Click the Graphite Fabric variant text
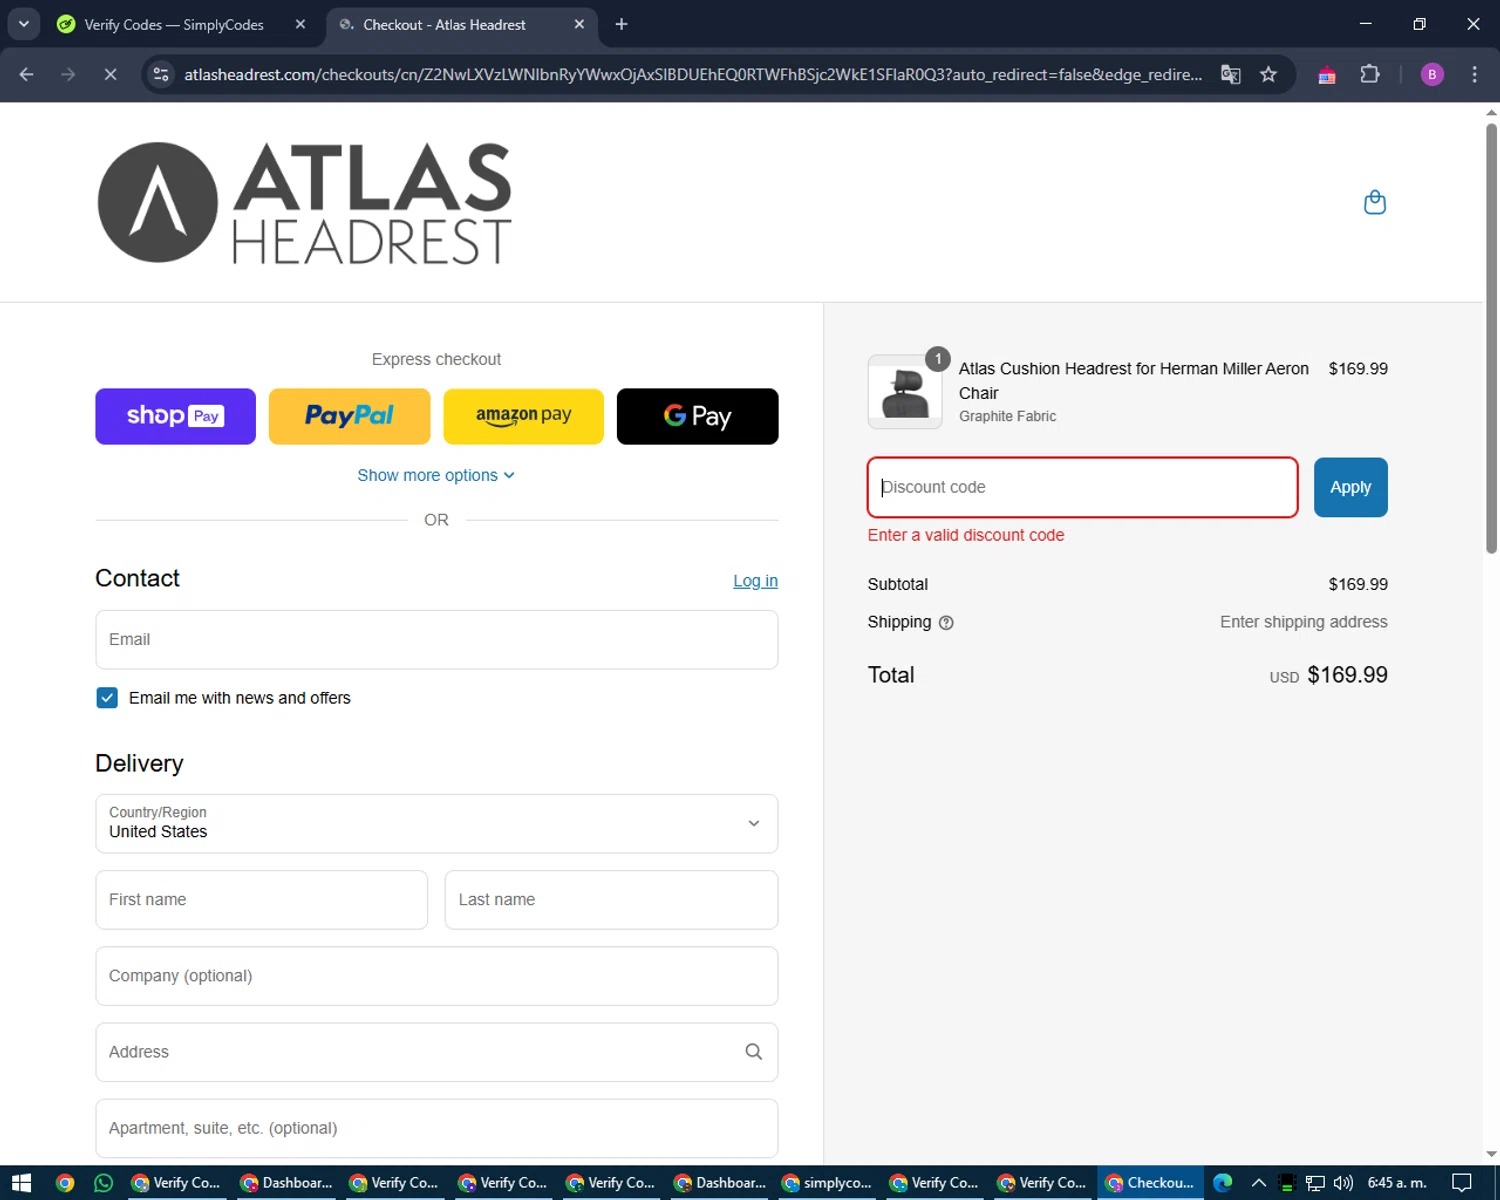 pyautogui.click(x=1007, y=416)
